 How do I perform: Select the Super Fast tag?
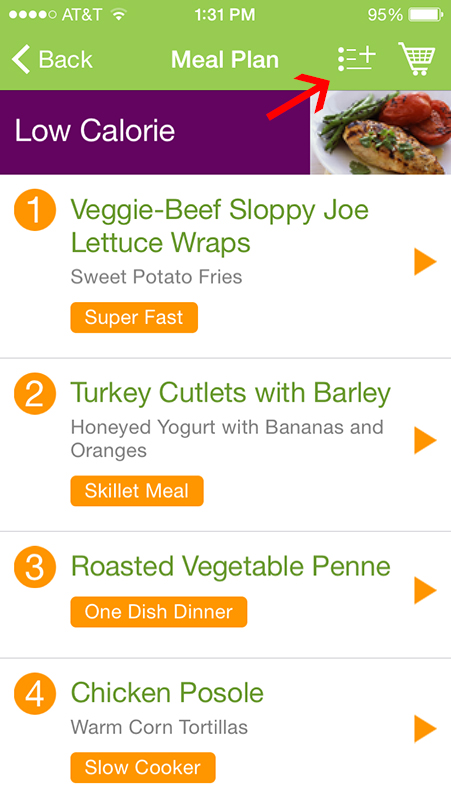[x=134, y=317]
